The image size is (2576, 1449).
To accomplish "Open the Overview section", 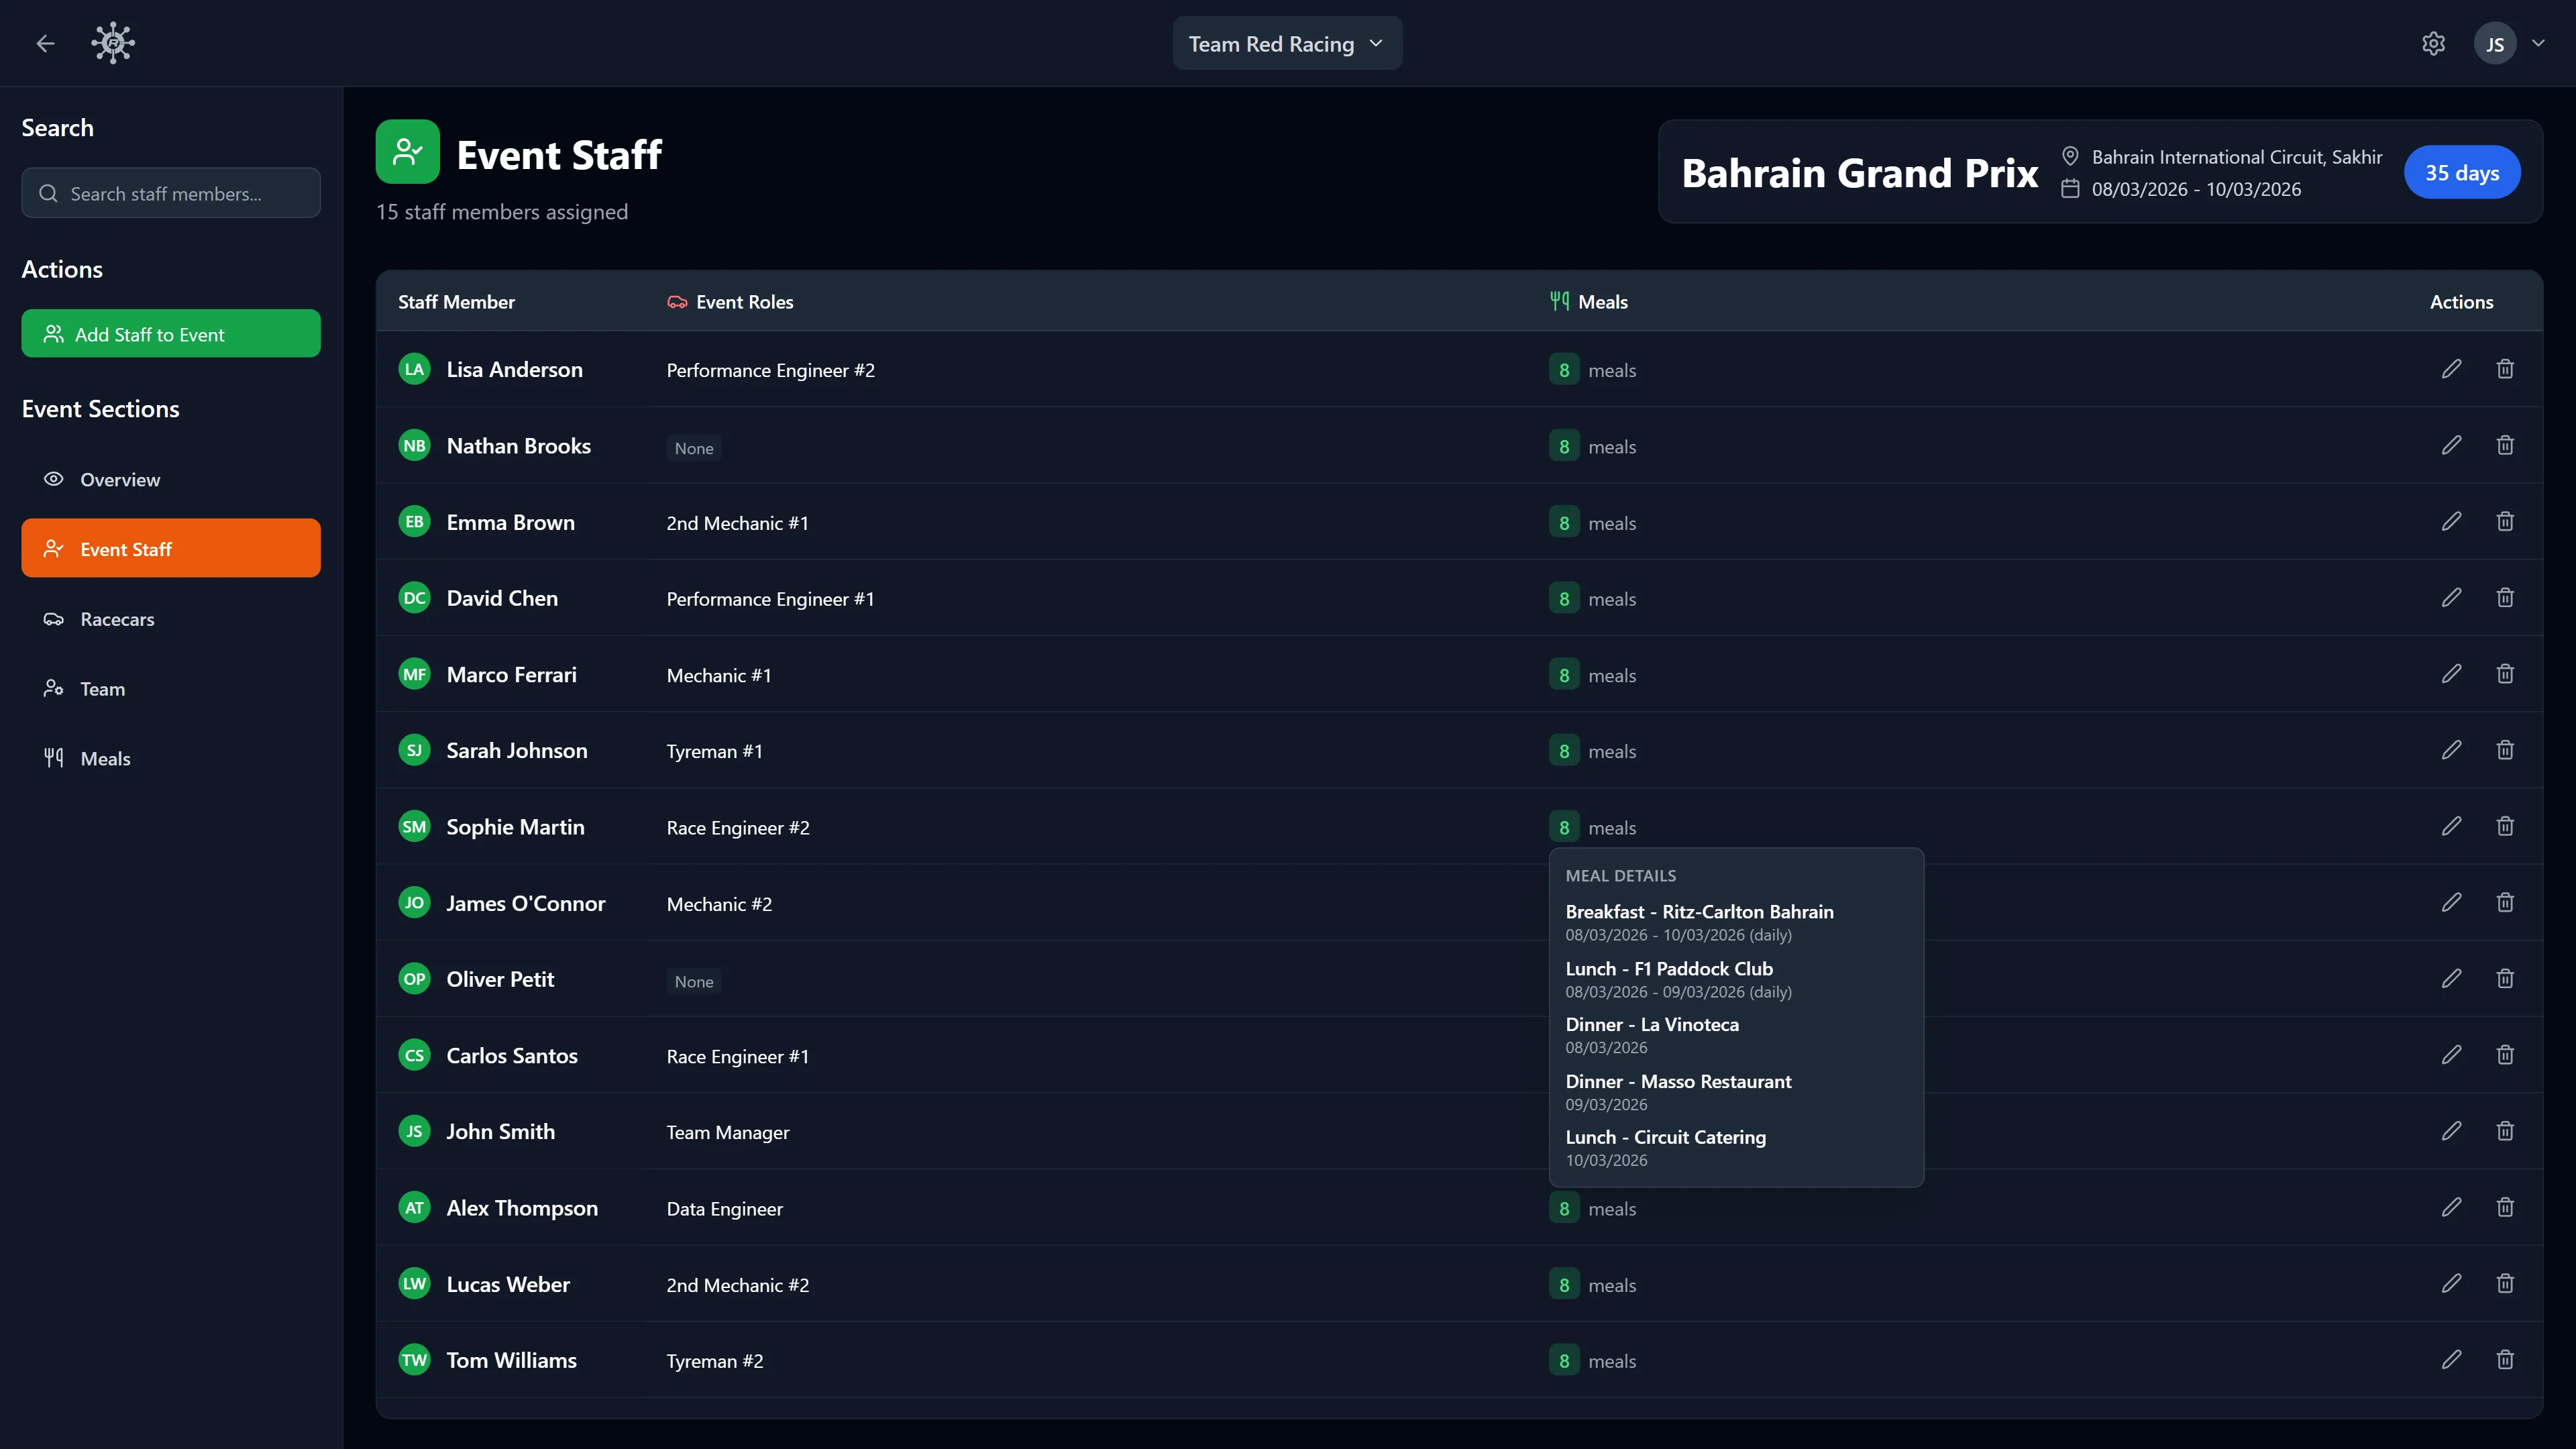I will [x=120, y=480].
